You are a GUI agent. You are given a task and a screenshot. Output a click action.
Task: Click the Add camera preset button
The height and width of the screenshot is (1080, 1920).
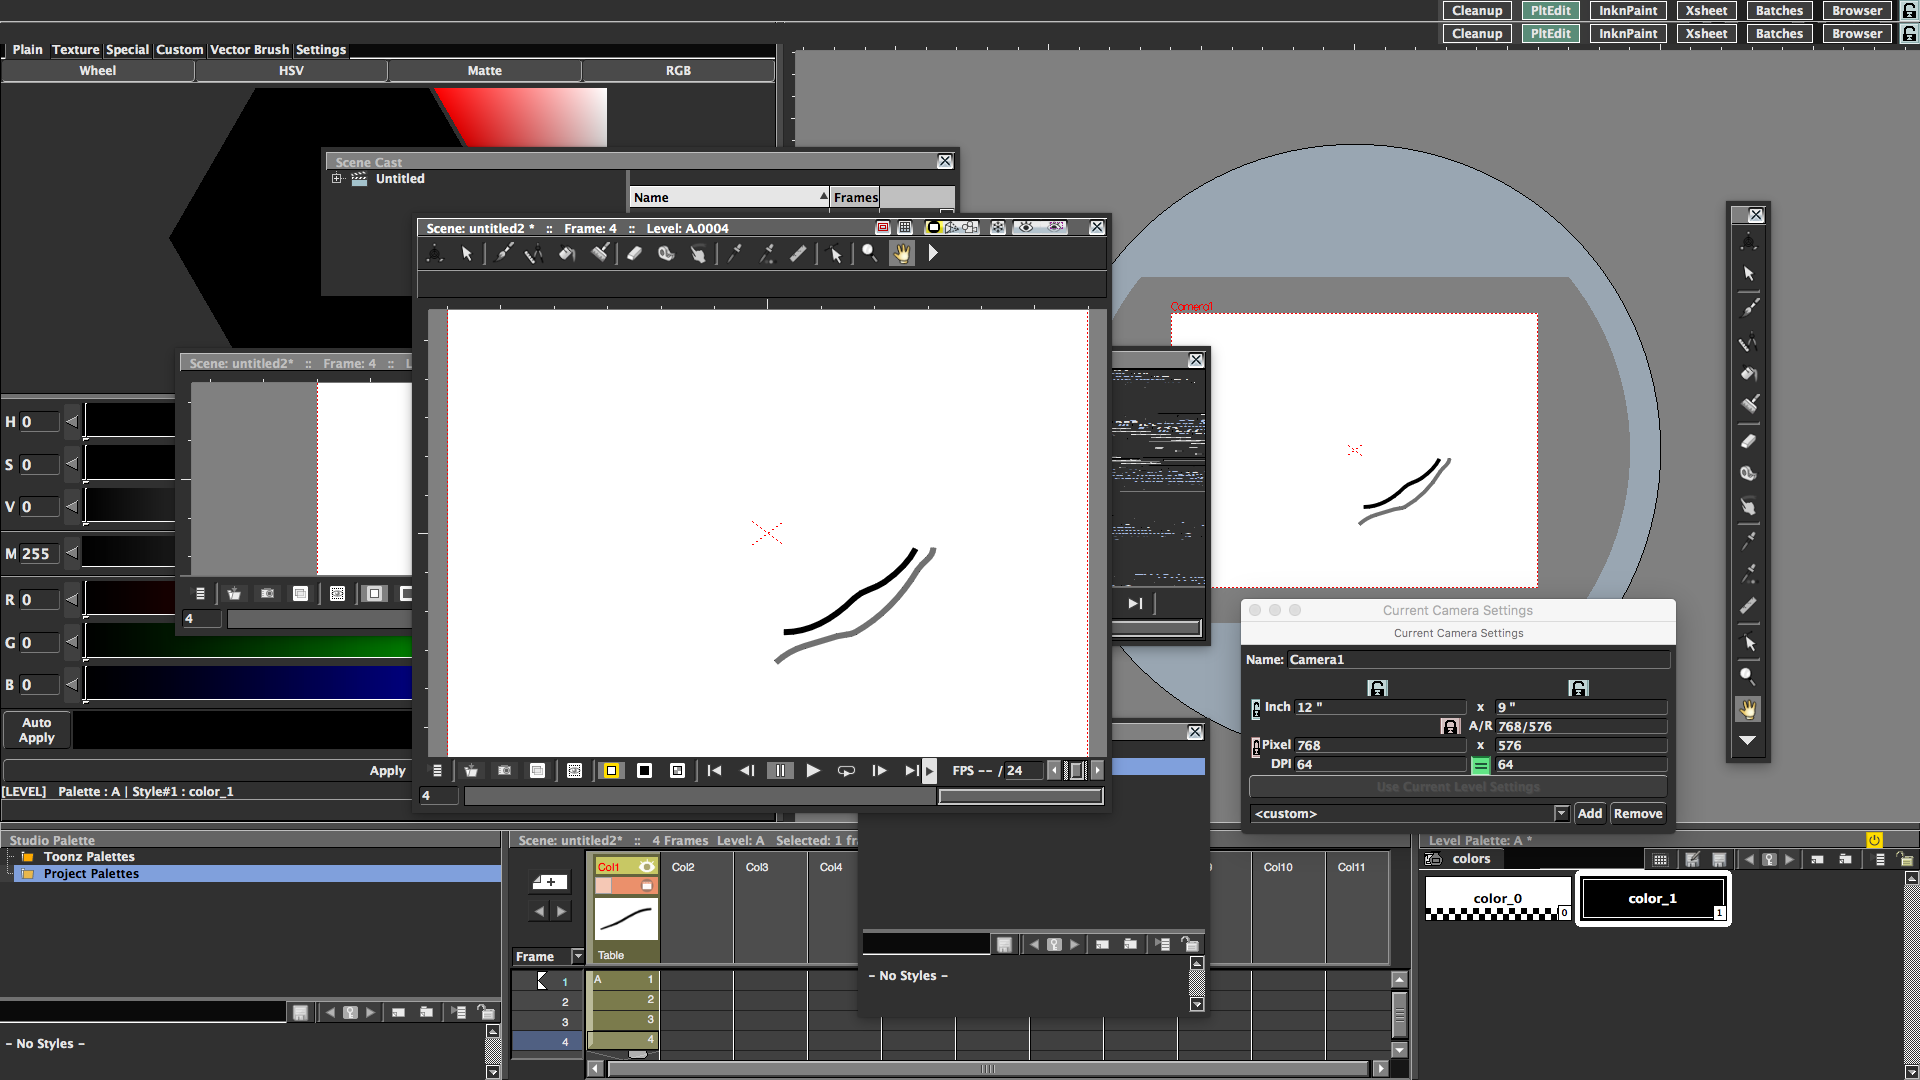point(1589,814)
